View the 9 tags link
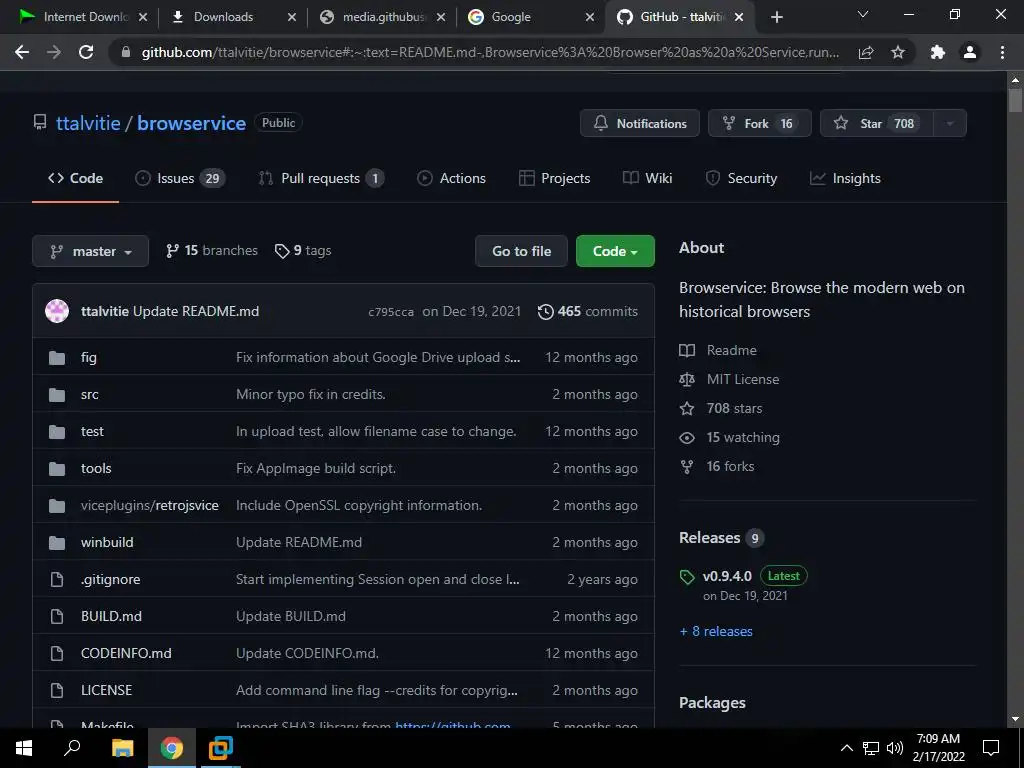The width and height of the screenshot is (1024, 768). [x=303, y=251]
